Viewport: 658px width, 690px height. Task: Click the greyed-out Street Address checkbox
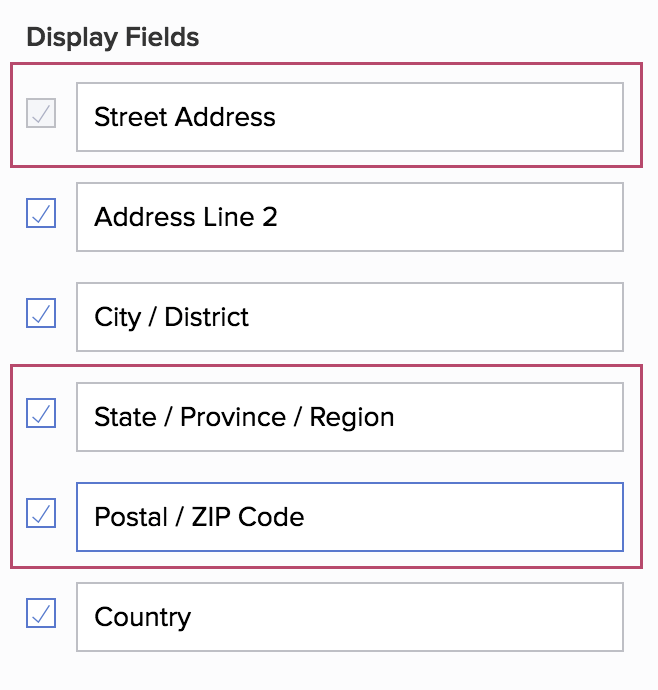coord(41,113)
